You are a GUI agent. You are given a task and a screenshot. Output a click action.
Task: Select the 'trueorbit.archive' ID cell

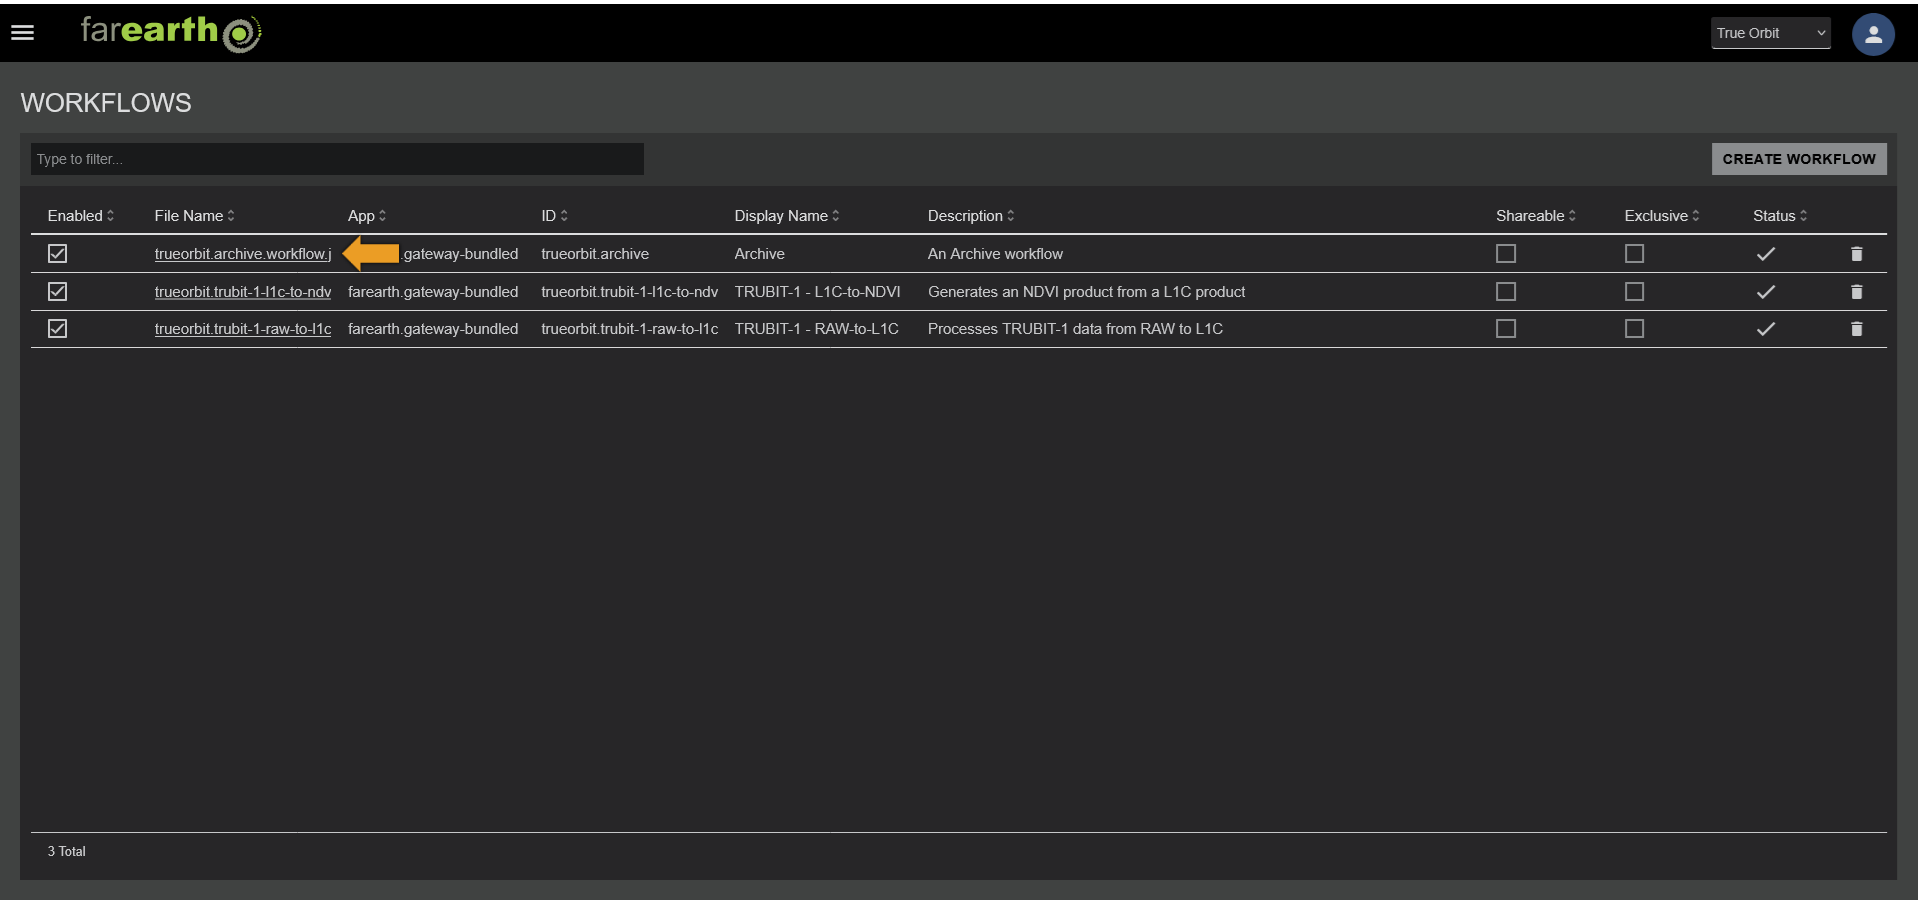click(595, 254)
